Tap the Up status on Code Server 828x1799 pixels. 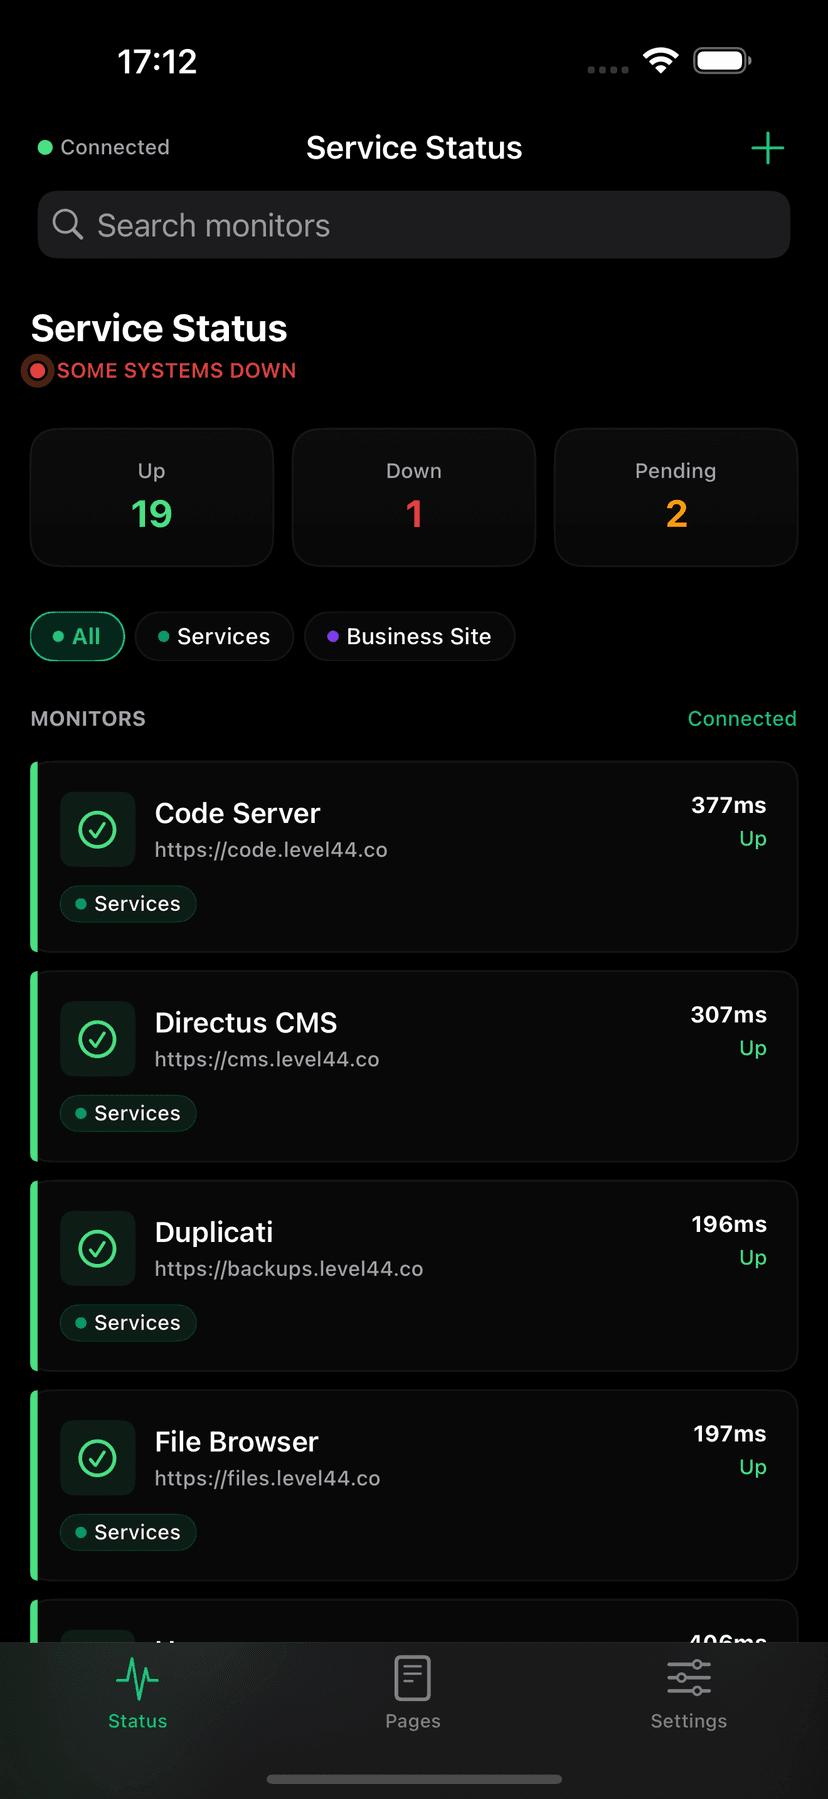pyautogui.click(x=753, y=839)
